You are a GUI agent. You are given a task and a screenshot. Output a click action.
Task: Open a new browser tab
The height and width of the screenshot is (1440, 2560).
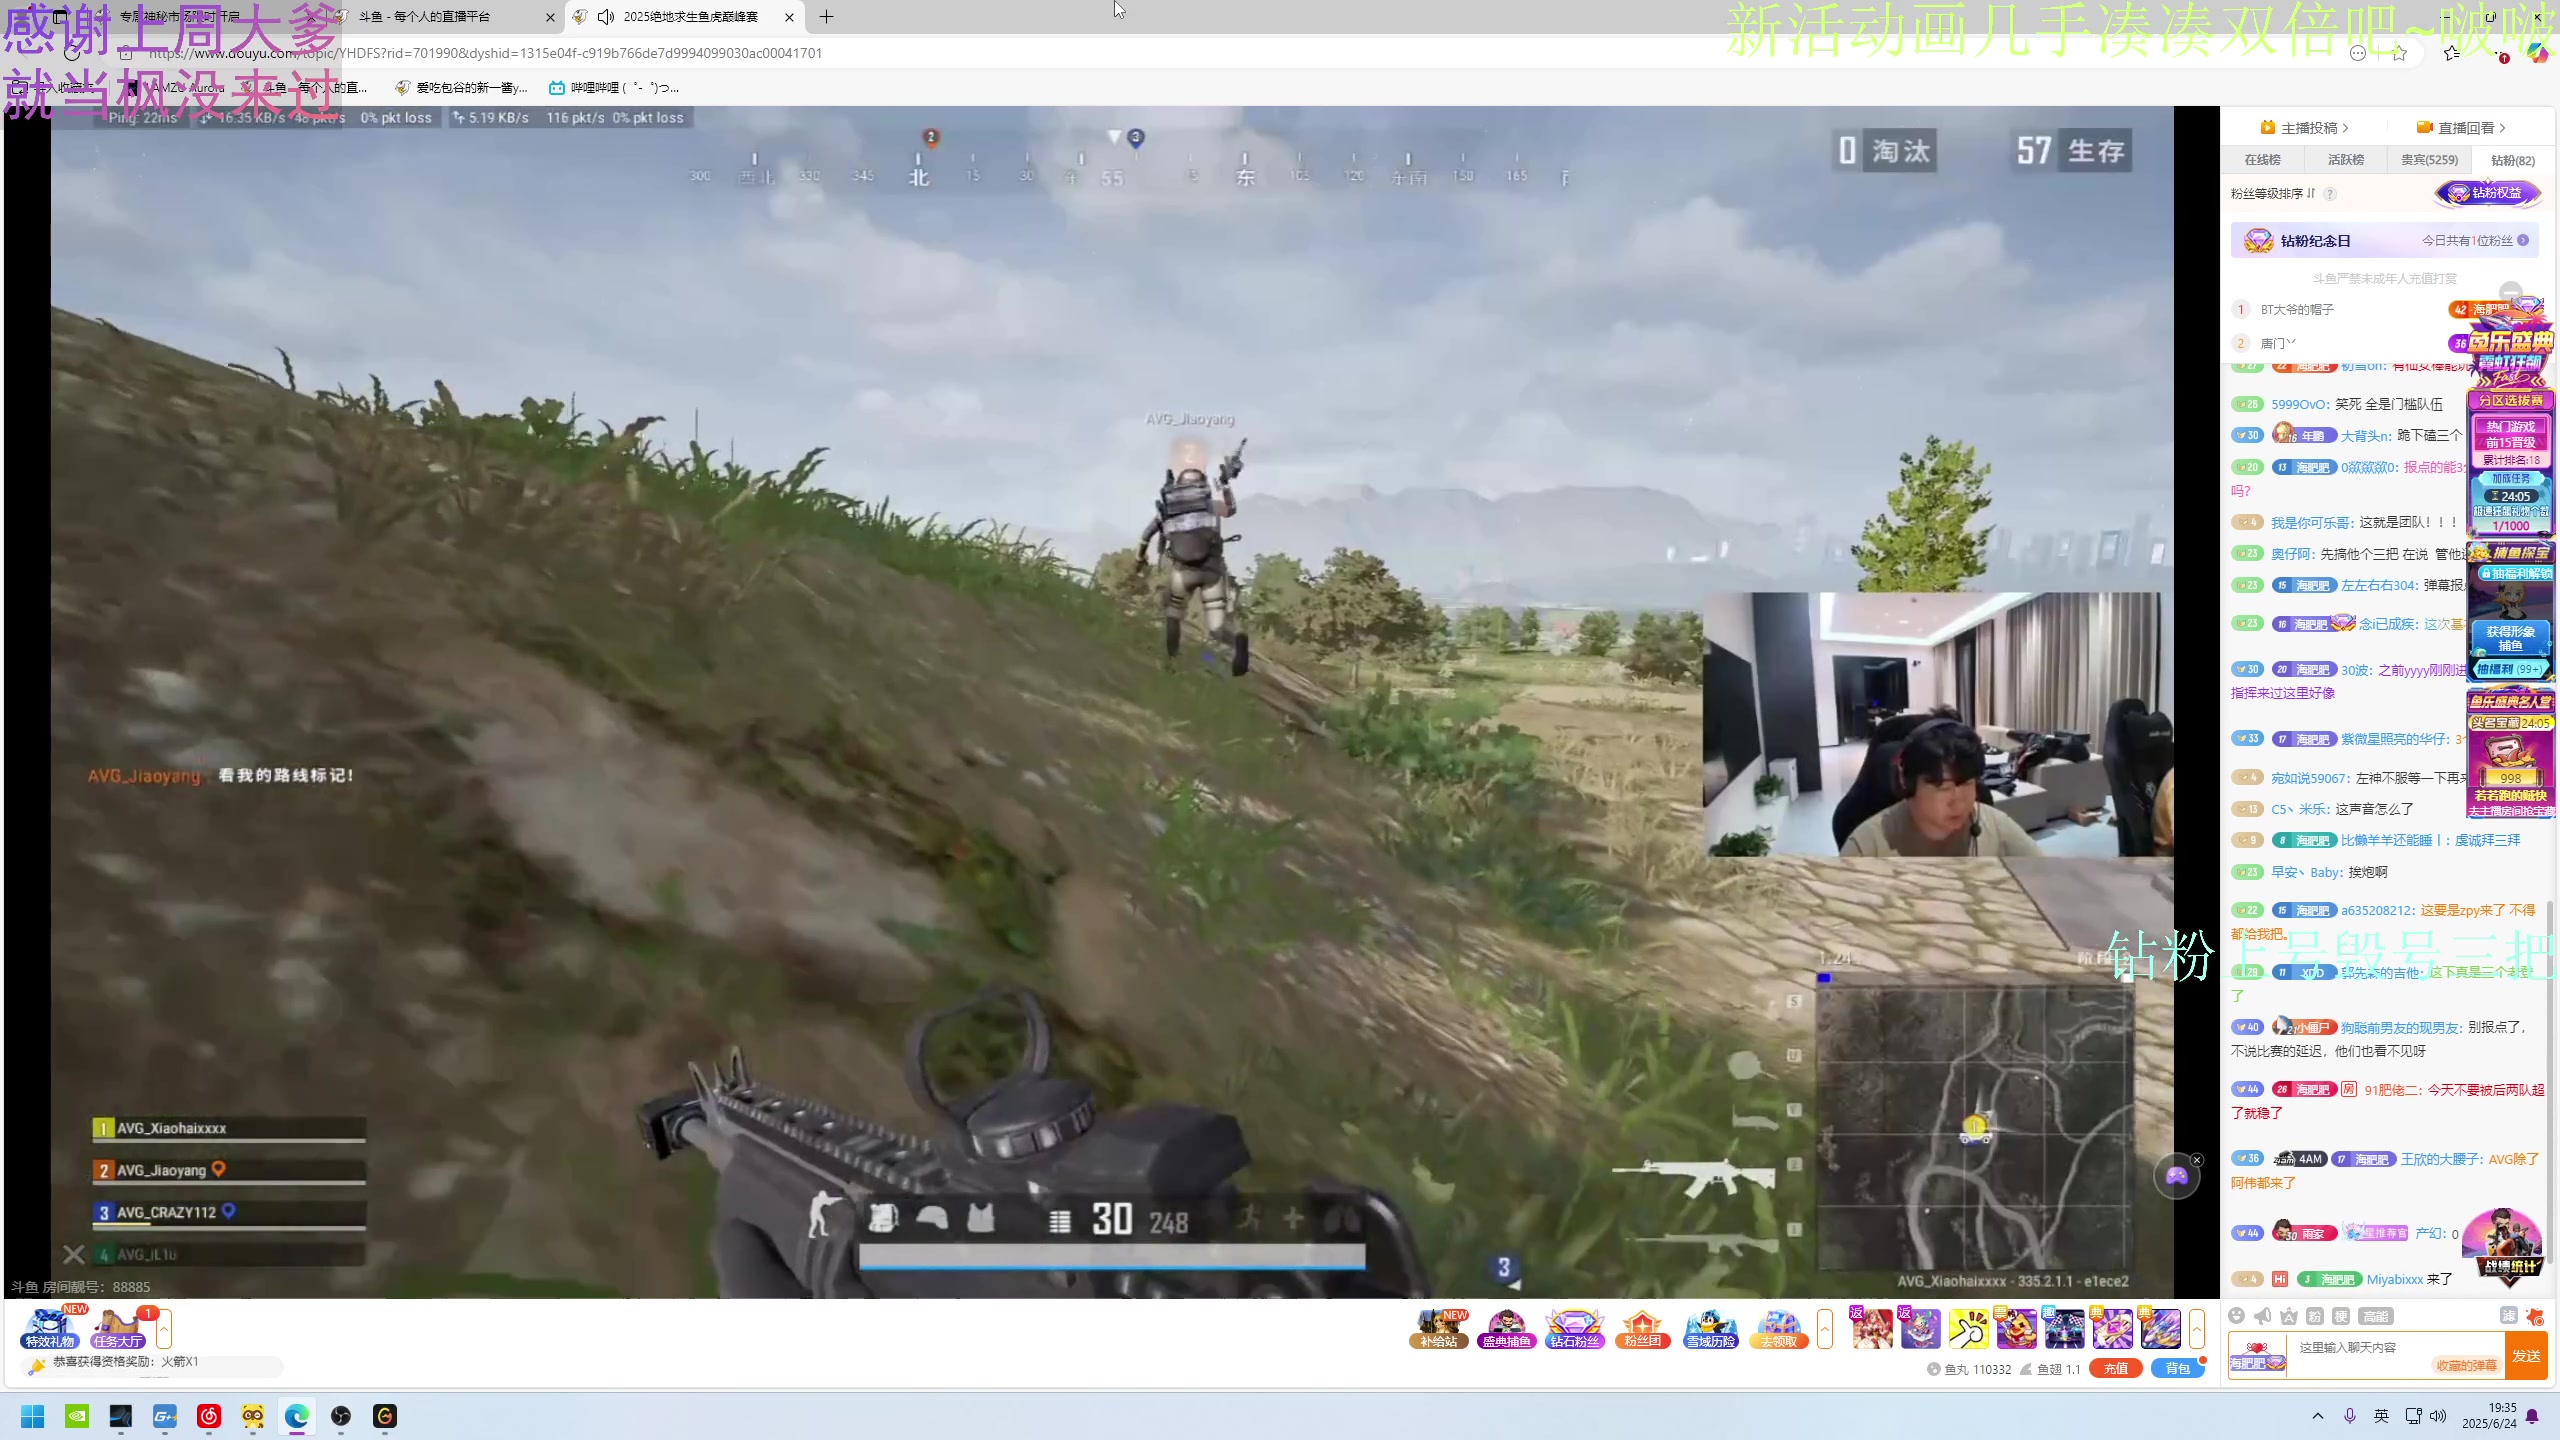click(x=826, y=17)
